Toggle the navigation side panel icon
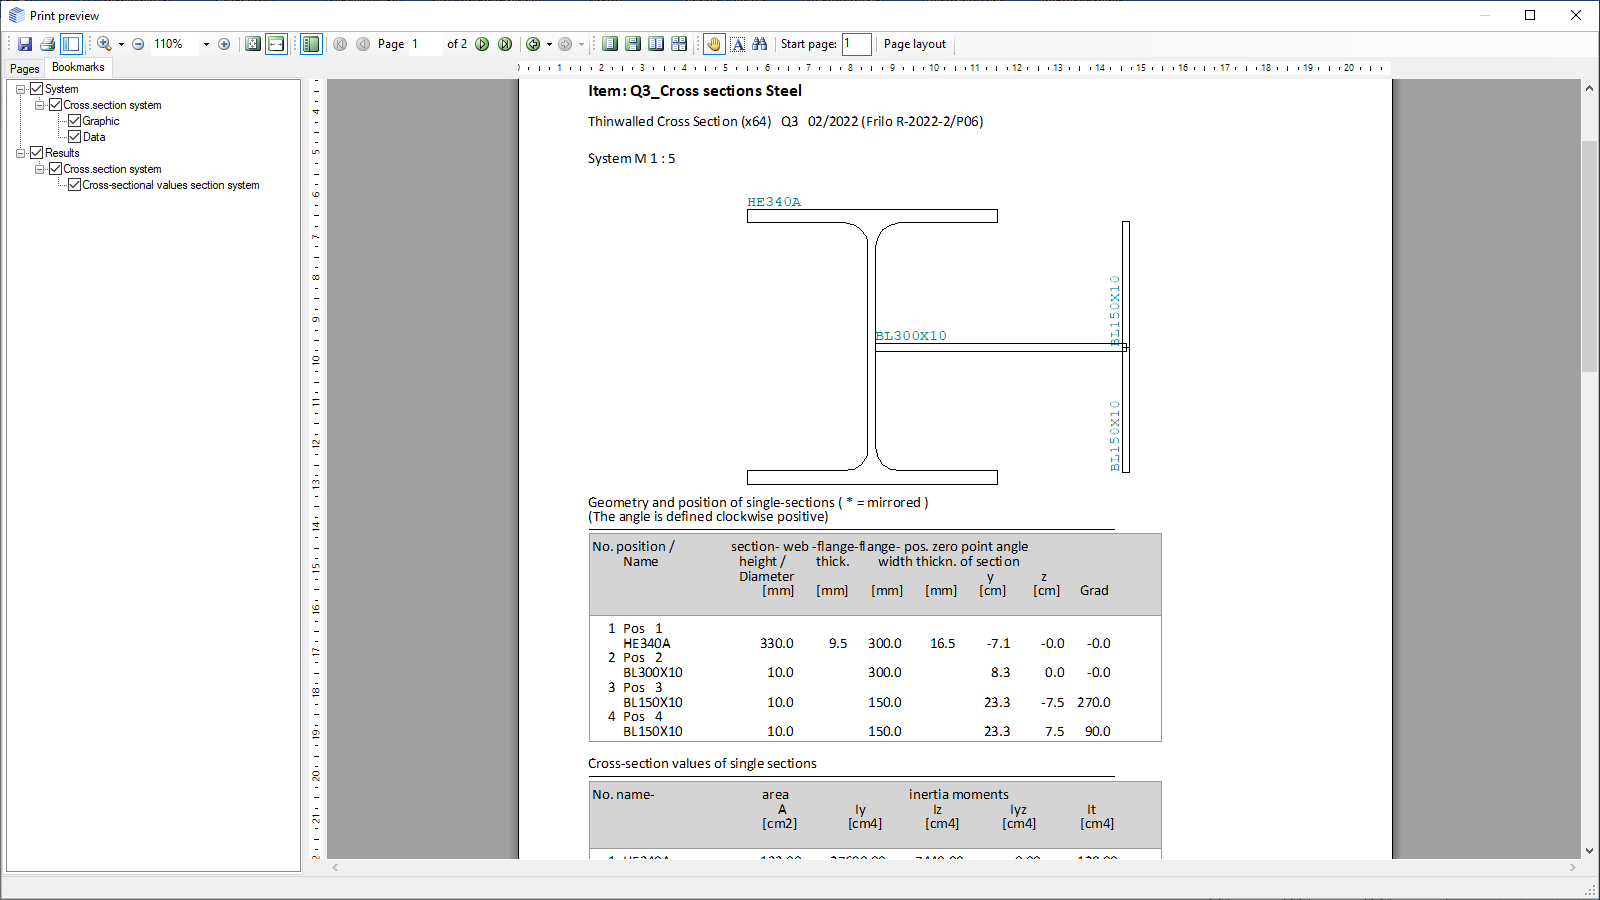The image size is (1600, 900). [x=71, y=44]
